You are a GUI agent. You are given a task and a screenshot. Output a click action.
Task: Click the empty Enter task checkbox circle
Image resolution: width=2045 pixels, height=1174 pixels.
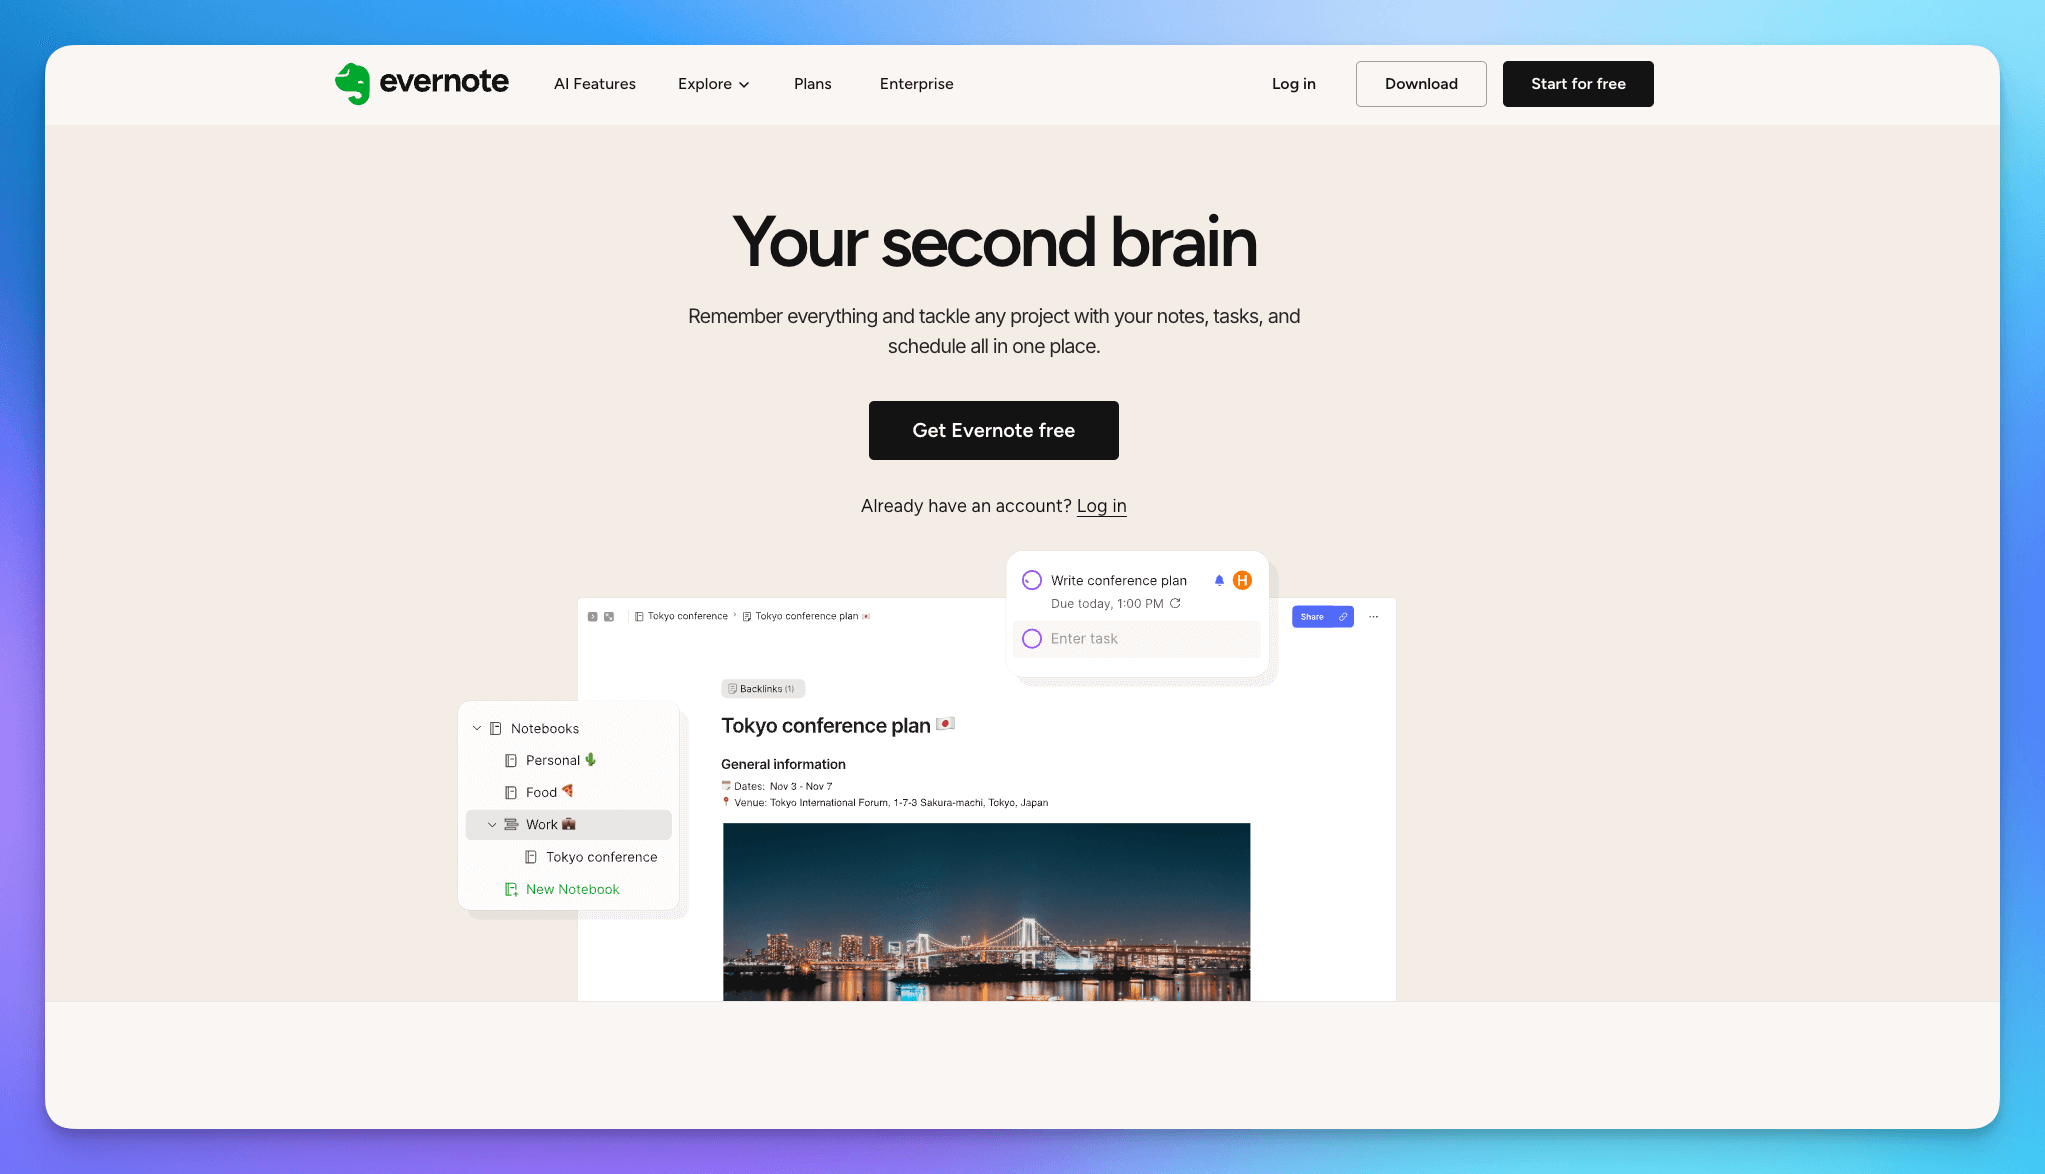pyautogui.click(x=1032, y=639)
